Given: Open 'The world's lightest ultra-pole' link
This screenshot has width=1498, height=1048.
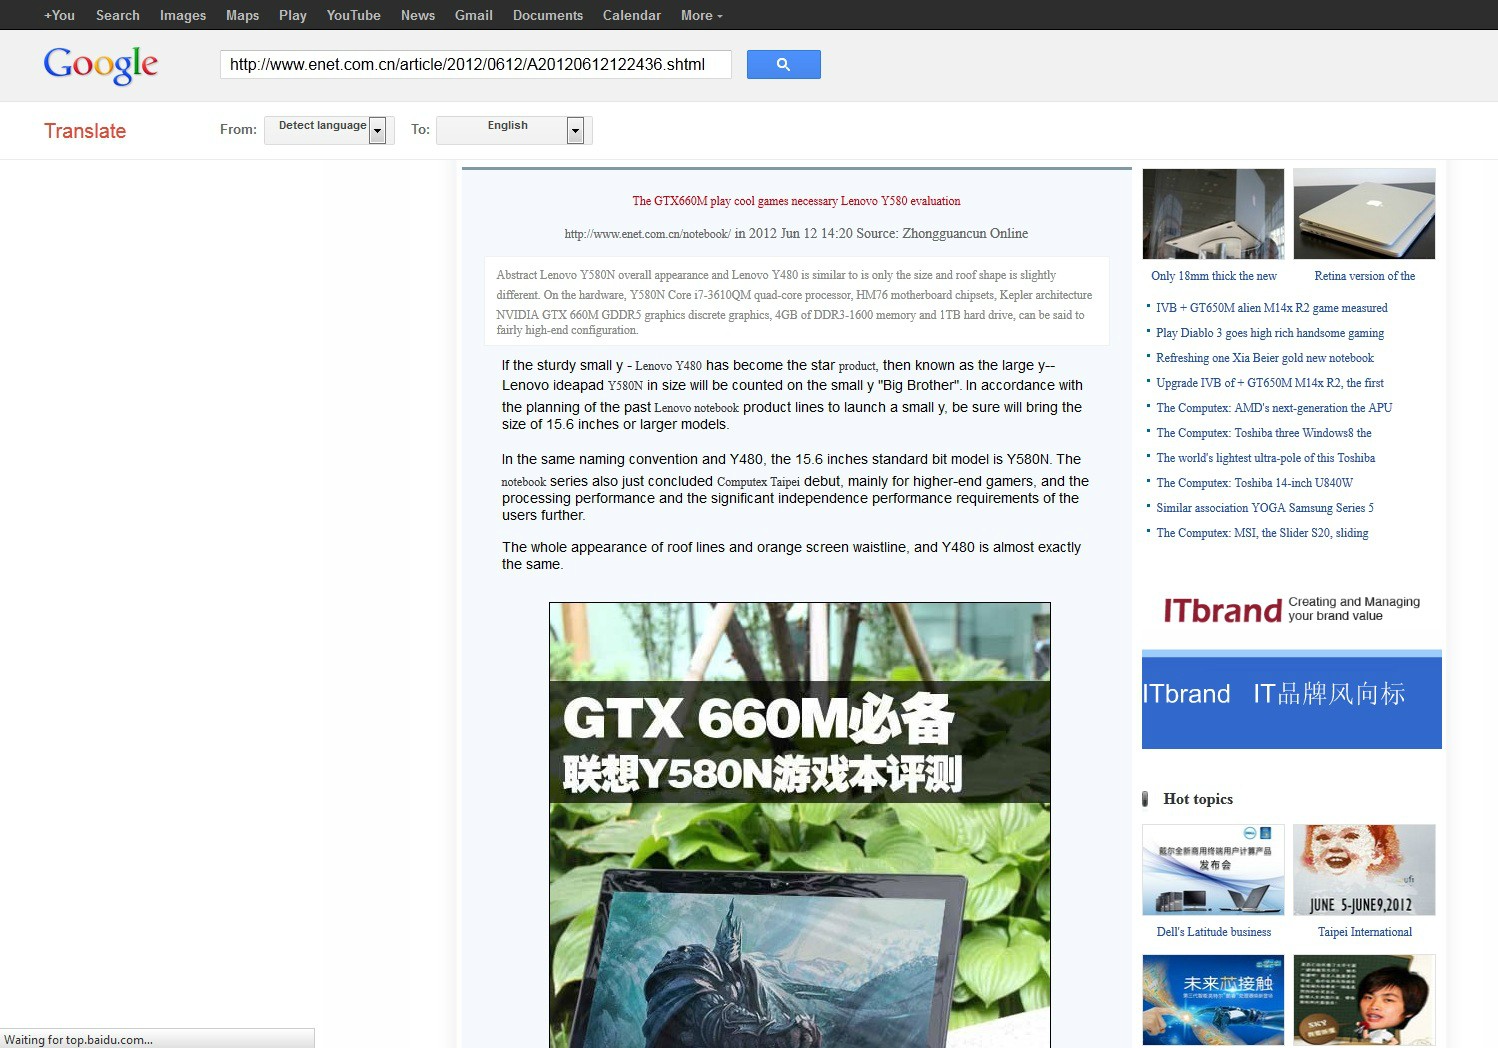Looking at the screenshot, I should tap(1266, 458).
